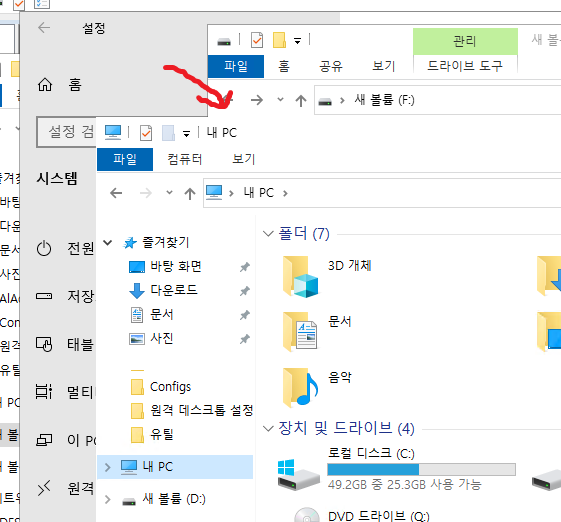Image resolution: width=561 pixels, height=522 pixels.
Task: Open DVD 드라이브 (Q:)
Action: pyautogui.click(x=361, y=516)
